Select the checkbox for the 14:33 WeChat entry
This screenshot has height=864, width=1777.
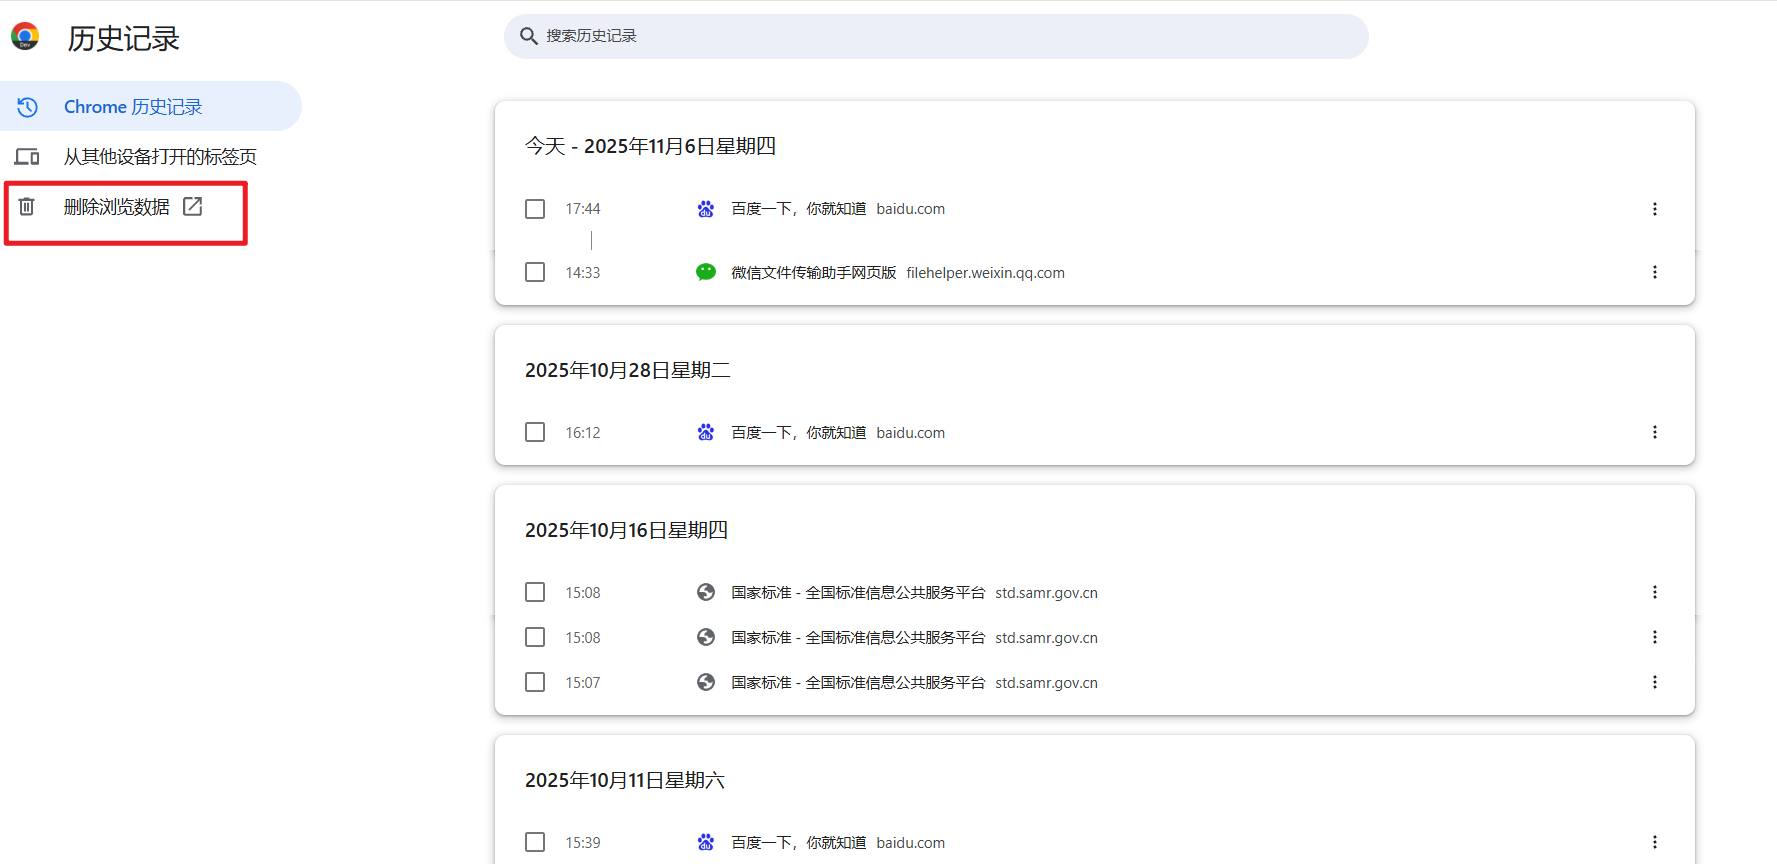(x=535, y=272)
